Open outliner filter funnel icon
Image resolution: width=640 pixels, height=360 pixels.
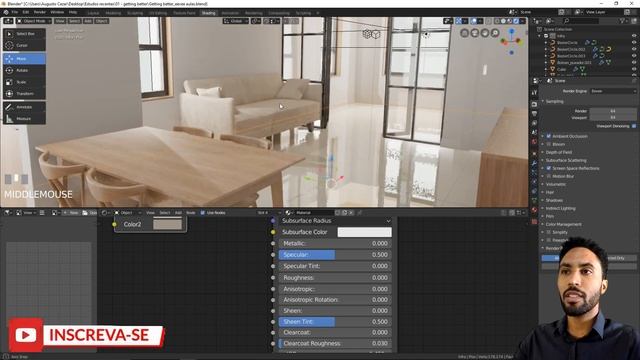pos(623,21)
